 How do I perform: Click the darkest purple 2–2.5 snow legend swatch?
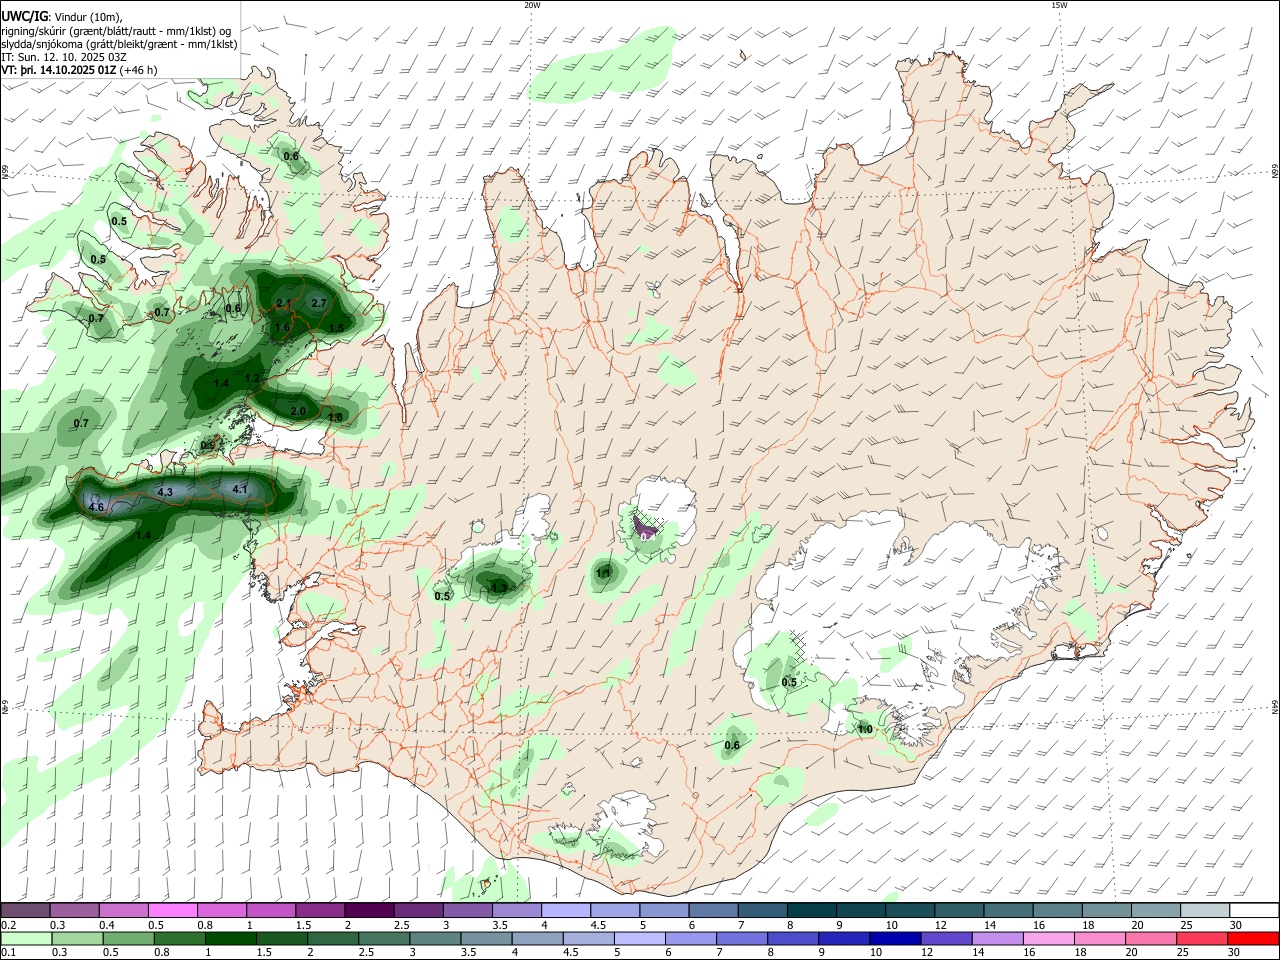pos(367,910)
